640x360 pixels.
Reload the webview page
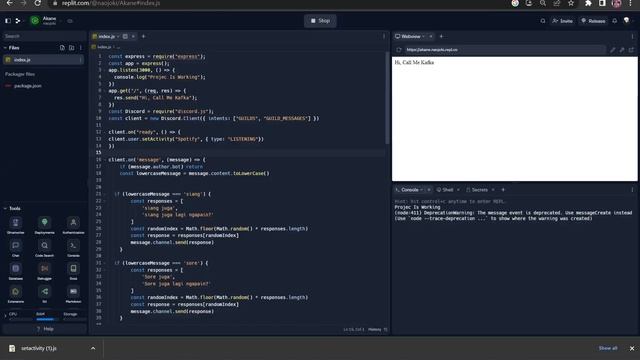tap(399, 50)
